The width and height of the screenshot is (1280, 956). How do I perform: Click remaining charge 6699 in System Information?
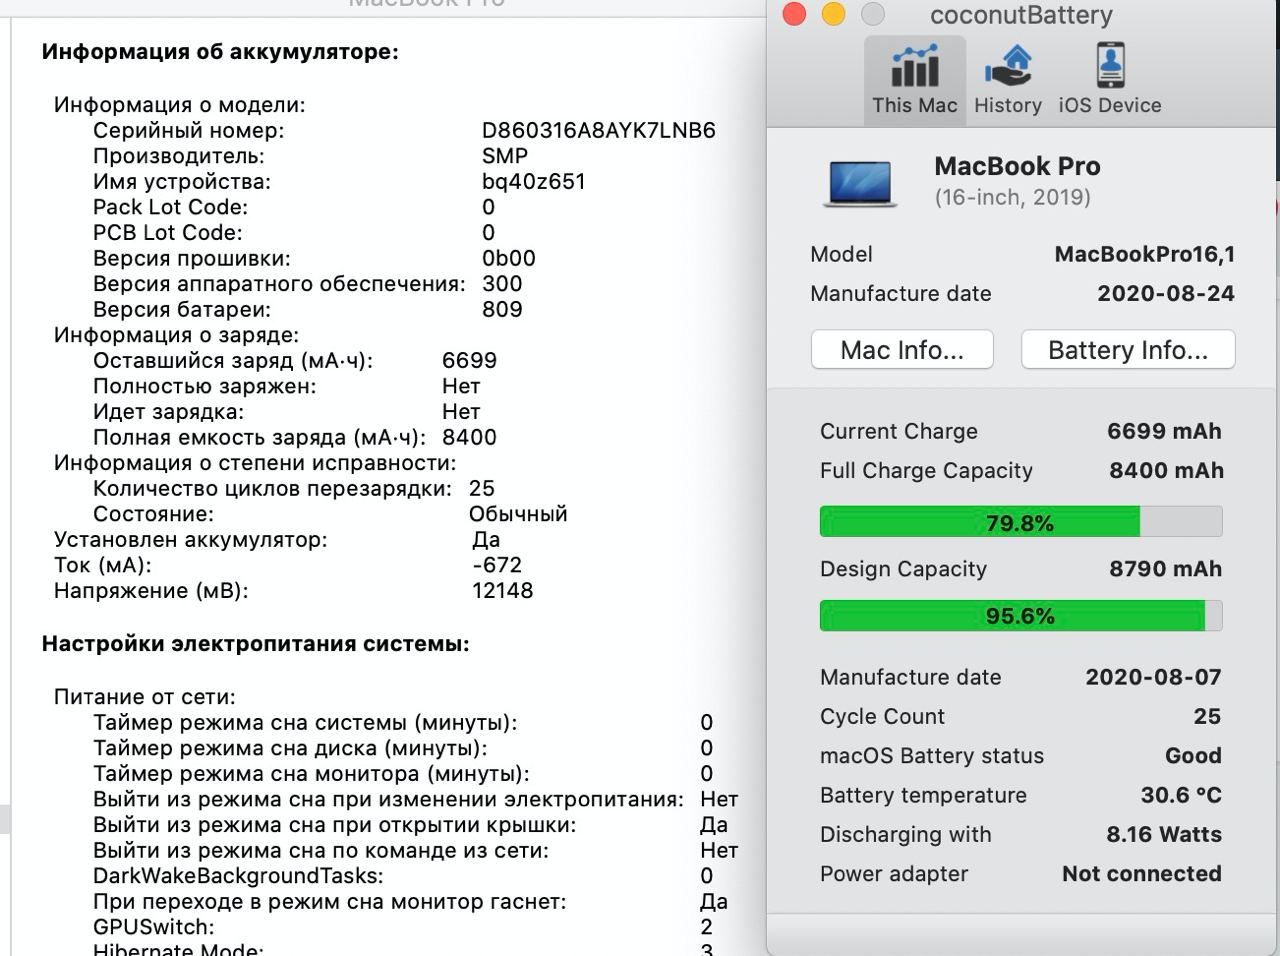tap(469, 360)
